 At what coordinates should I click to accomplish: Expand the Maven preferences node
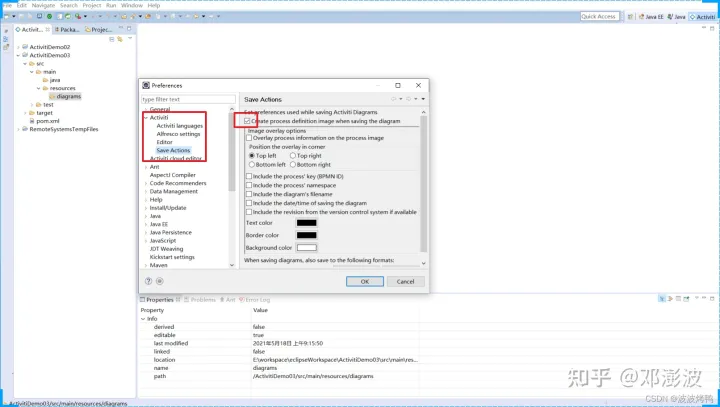(x=146, y=266)
